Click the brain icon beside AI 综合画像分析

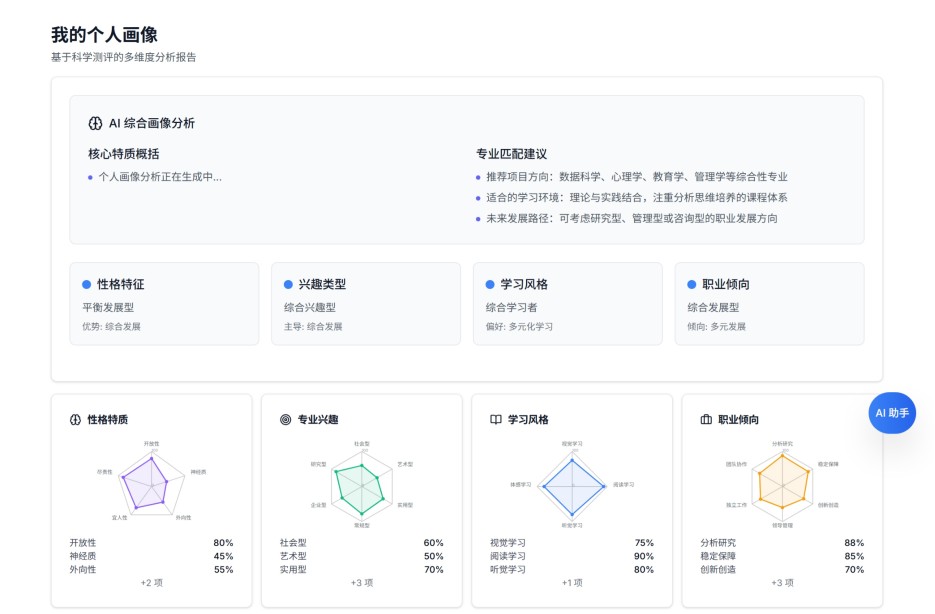tap(96, 123)
